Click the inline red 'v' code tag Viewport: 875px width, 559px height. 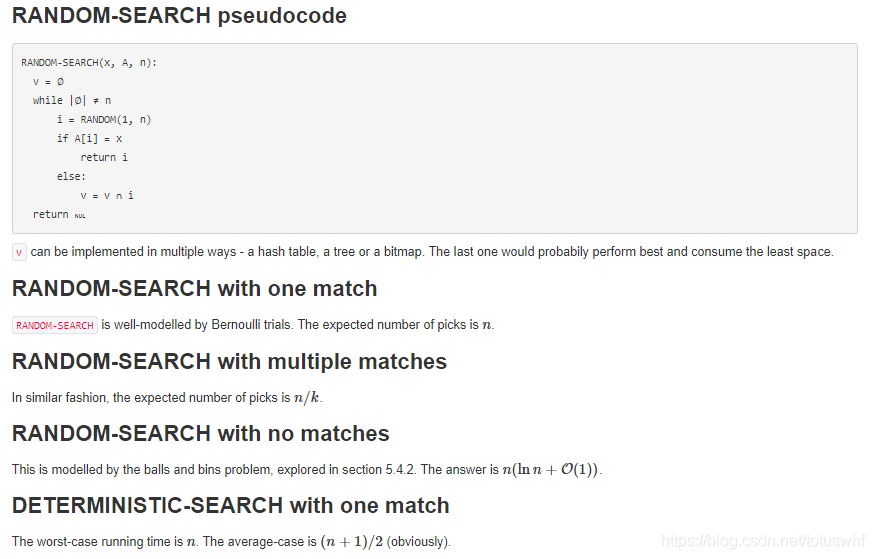[19, 252]
